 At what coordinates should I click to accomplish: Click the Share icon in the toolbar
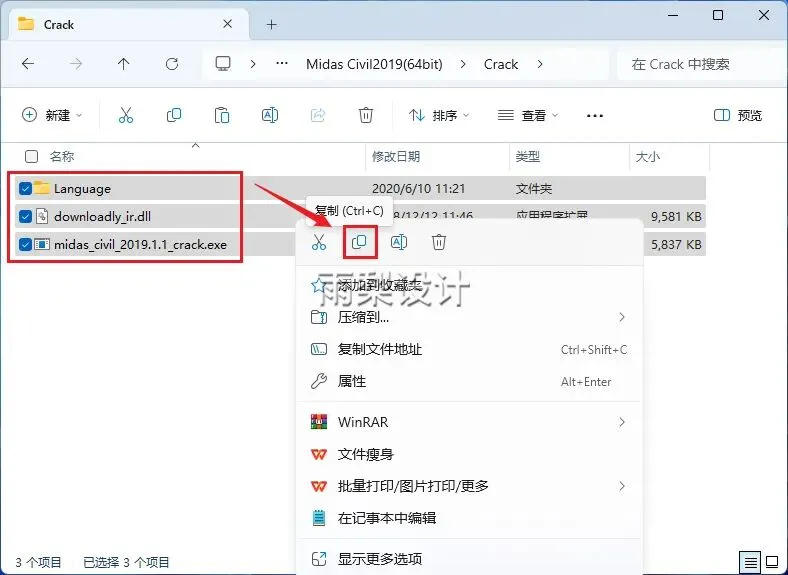click(x=318, y=116)
